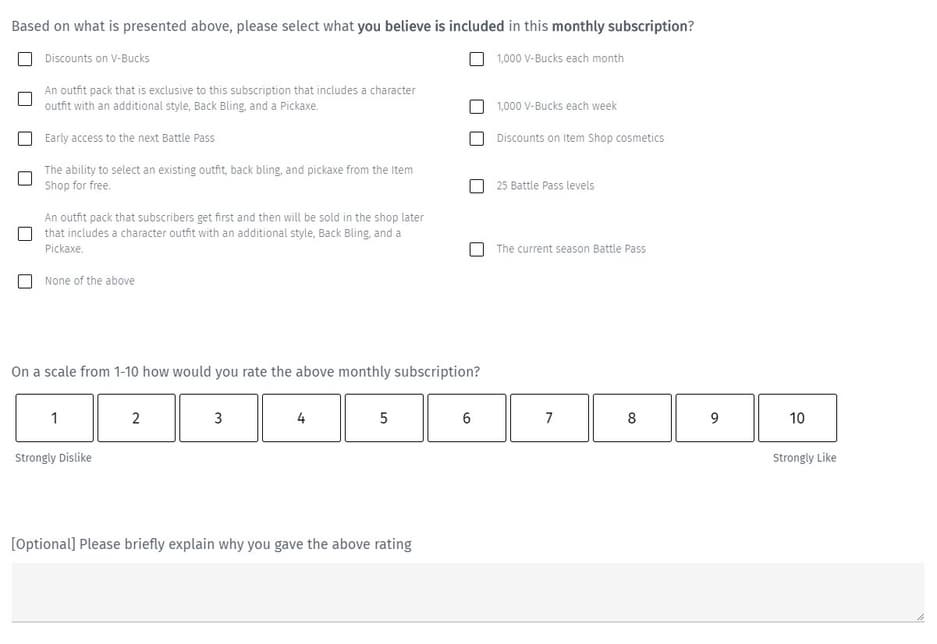The height and width of the screenshot is (644, 937).
Task: Grab the text area resize handle
Action: pos(918,616)
